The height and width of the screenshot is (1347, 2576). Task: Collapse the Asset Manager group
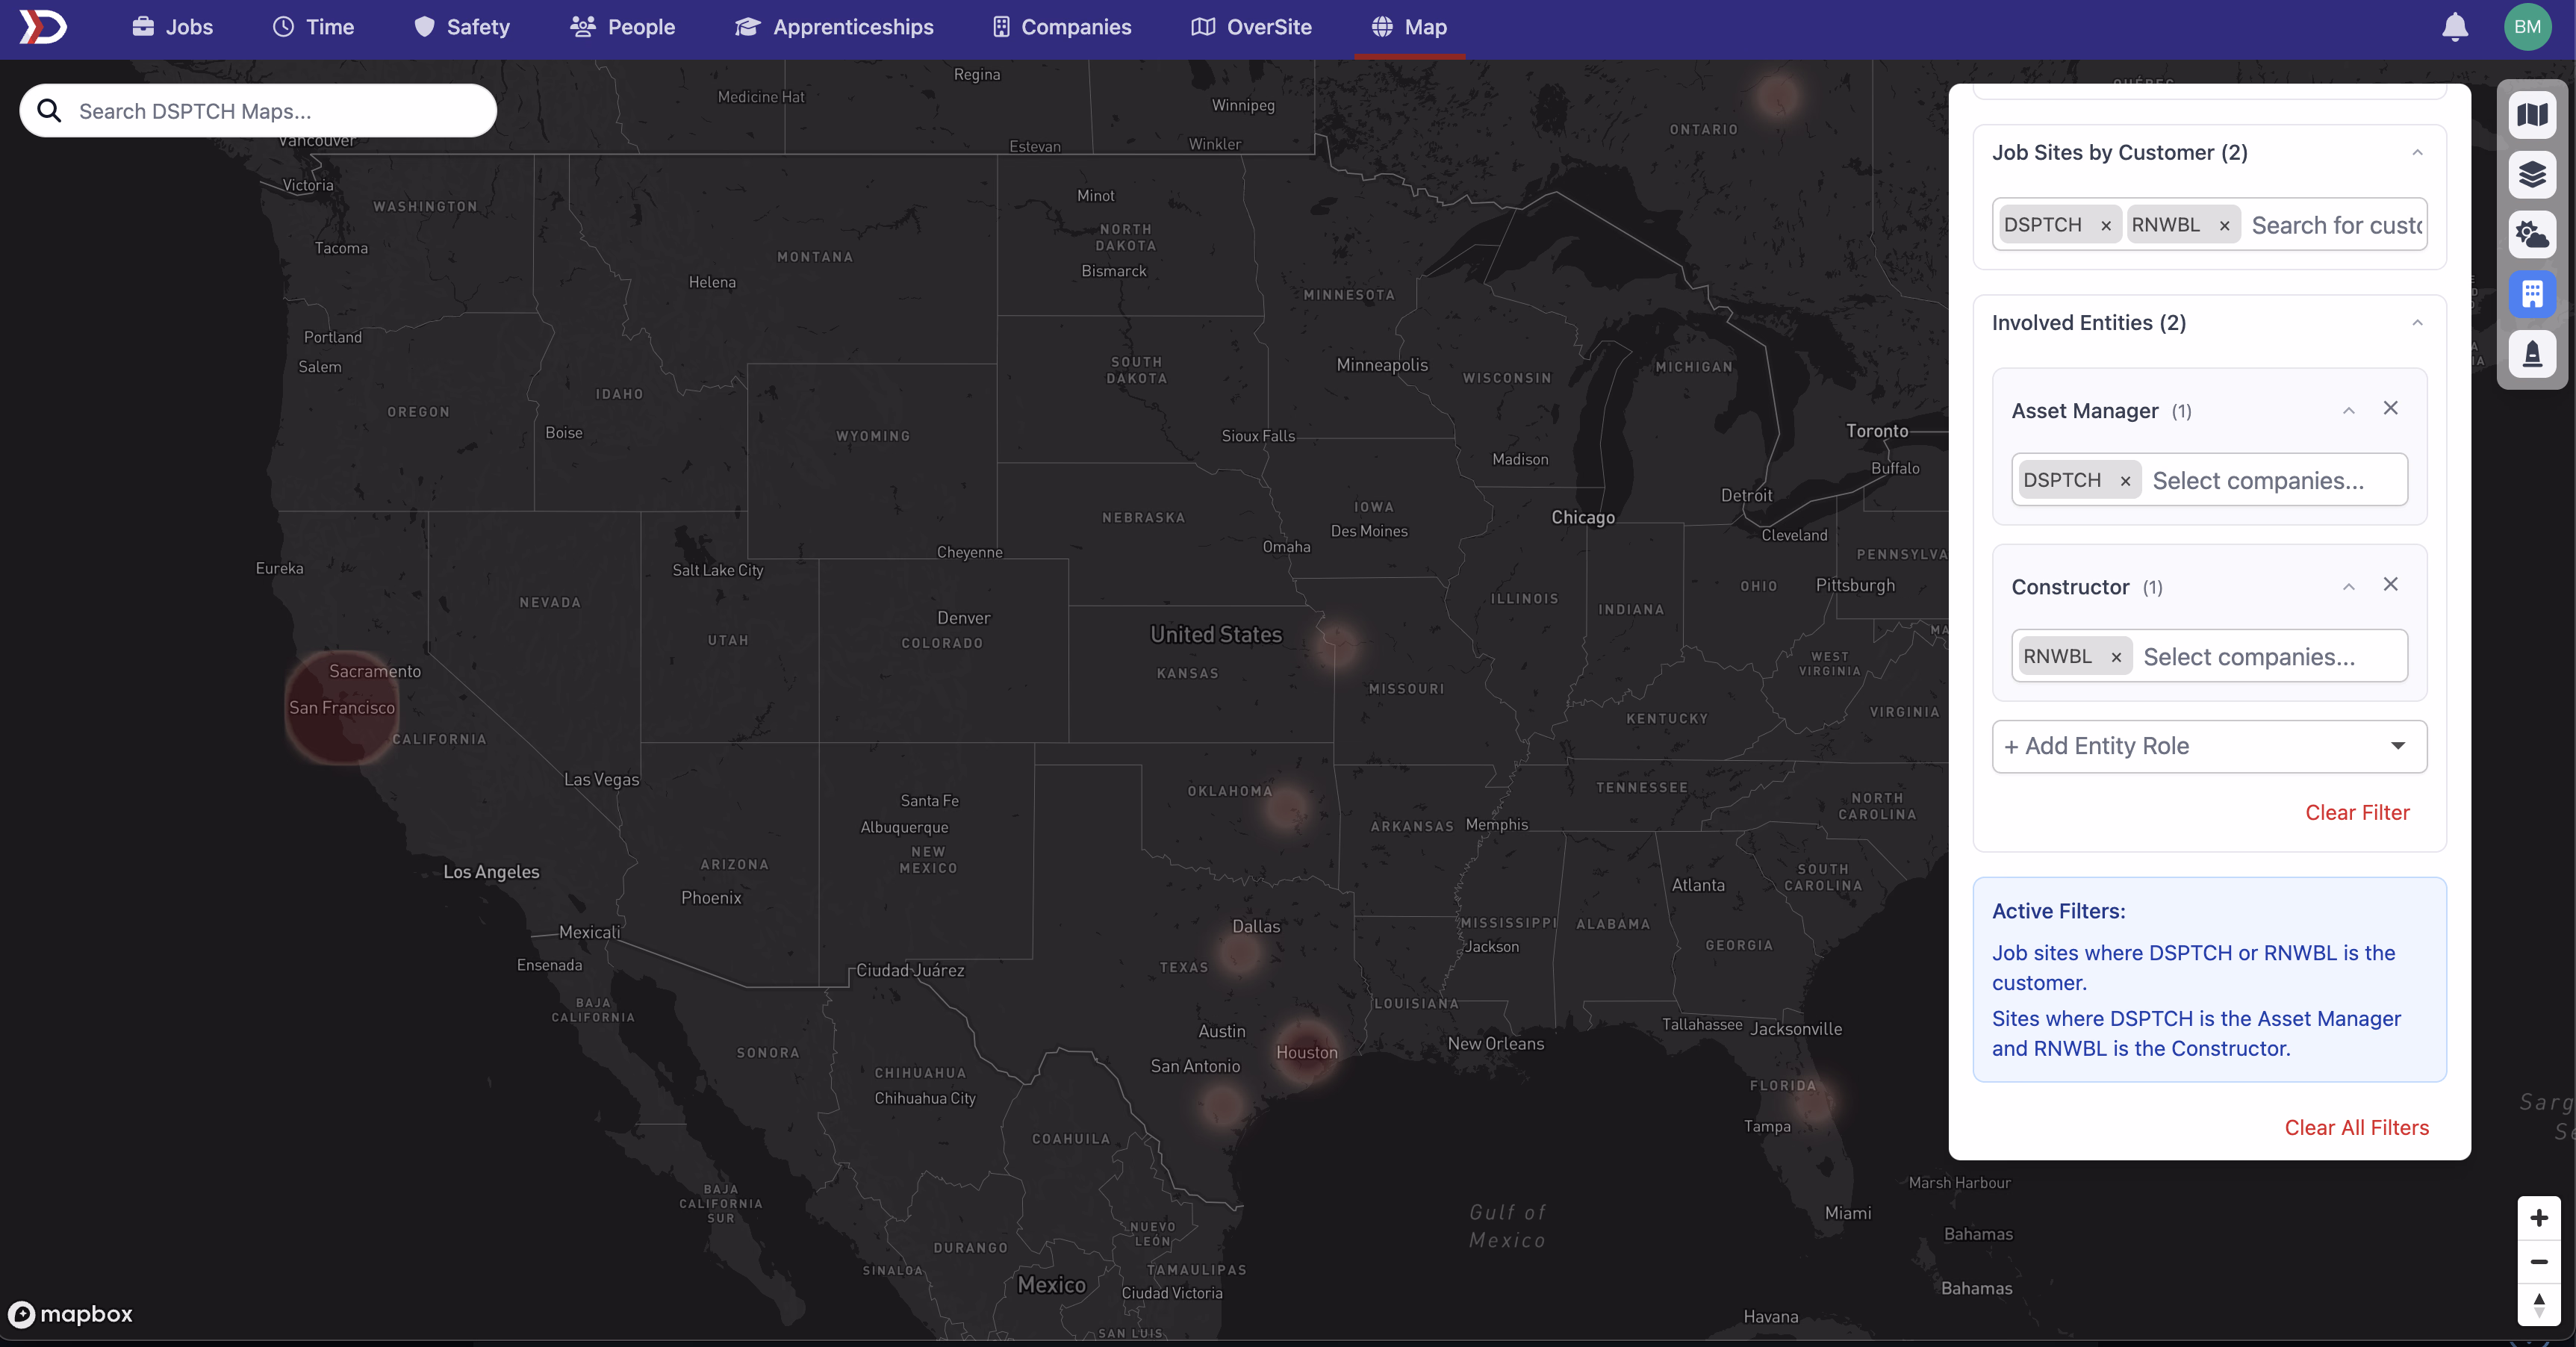2348,410
